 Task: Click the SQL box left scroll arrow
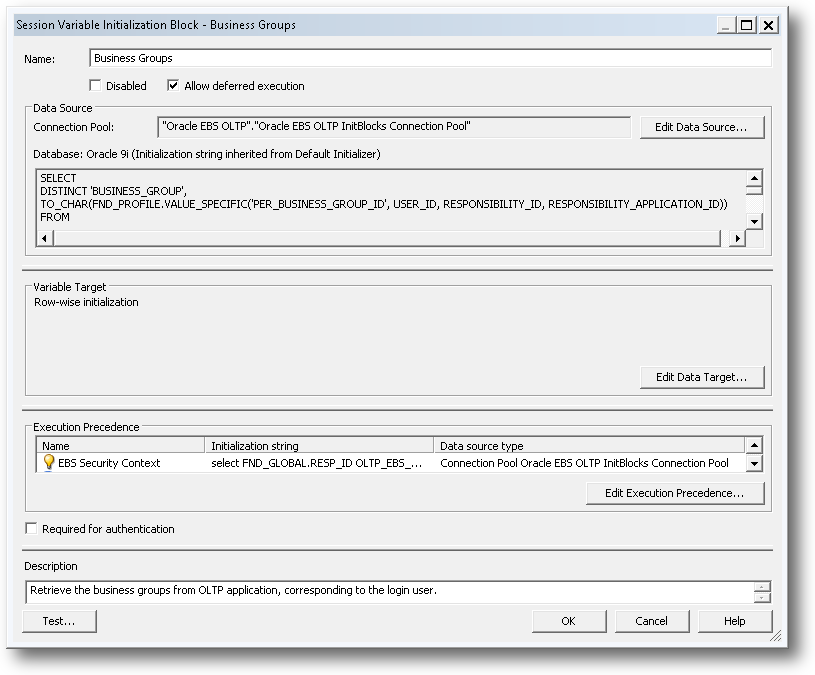coord(45,239)
